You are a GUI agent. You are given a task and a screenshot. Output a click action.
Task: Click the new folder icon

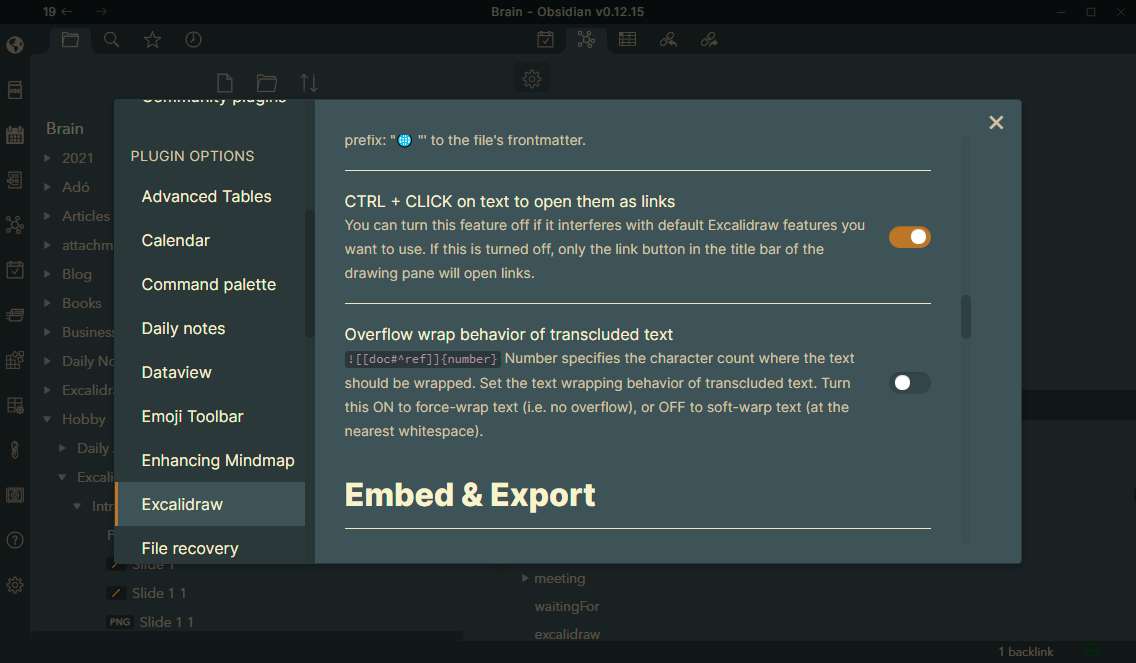coord(267,83)
